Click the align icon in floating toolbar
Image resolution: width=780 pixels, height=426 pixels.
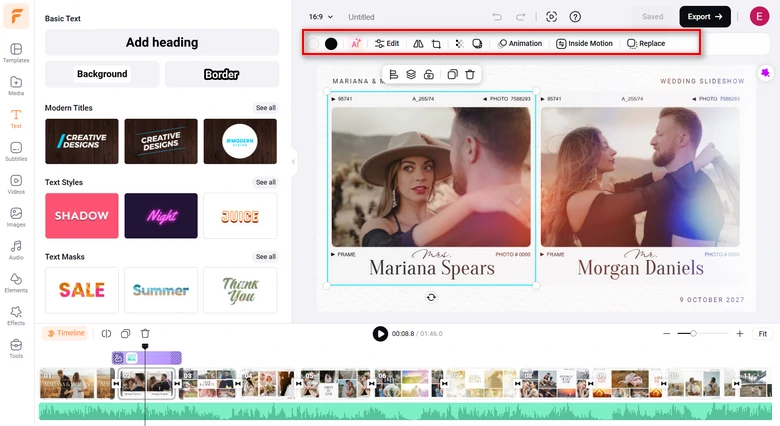(x=393, y=75)
